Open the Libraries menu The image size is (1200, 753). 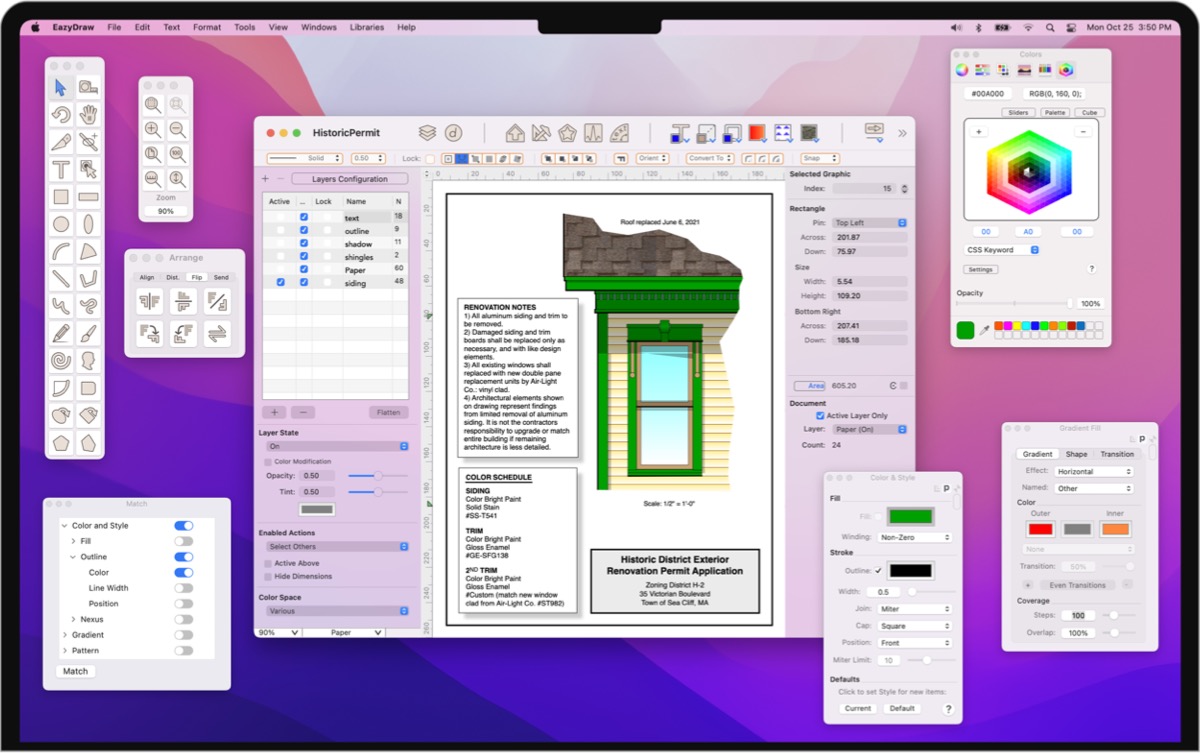(x=366, y=27)
